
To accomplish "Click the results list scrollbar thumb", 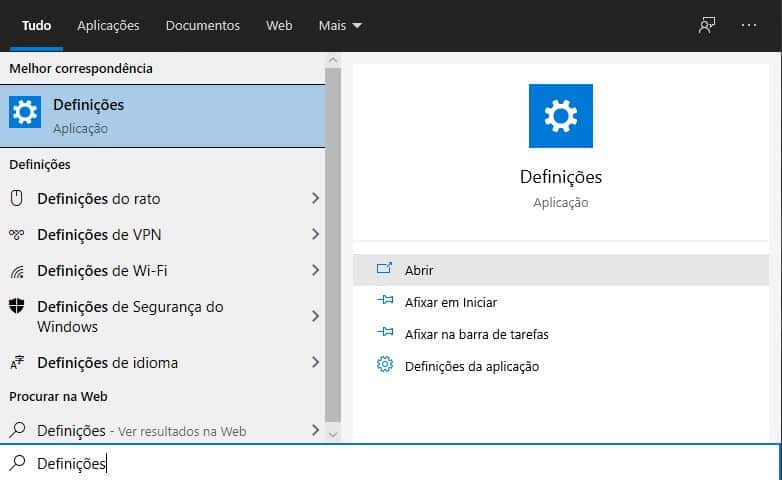I will click(333, 245).
